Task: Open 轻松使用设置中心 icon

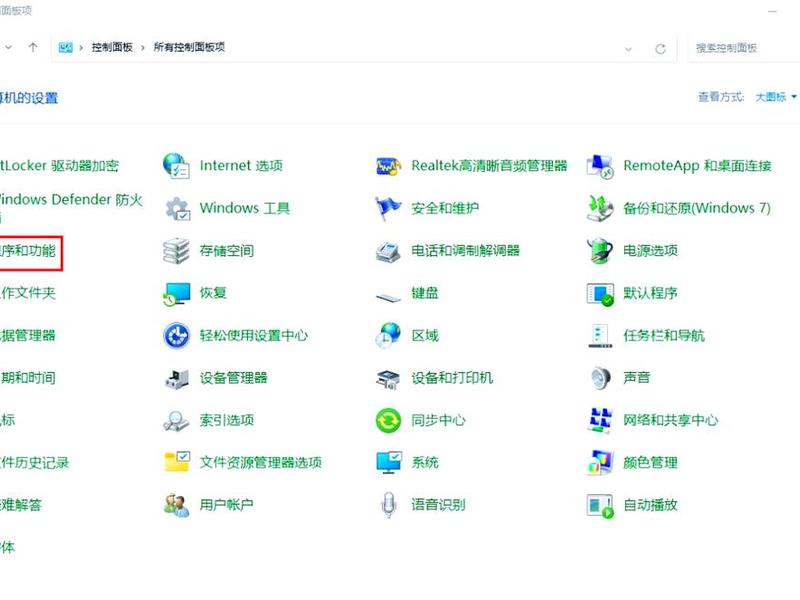Action: tap(177, 336)
